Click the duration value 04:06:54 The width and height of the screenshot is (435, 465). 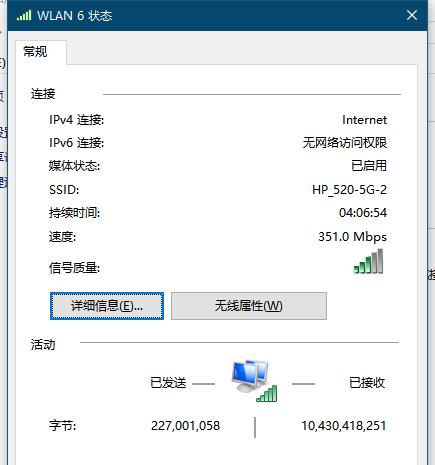[363, 213]
